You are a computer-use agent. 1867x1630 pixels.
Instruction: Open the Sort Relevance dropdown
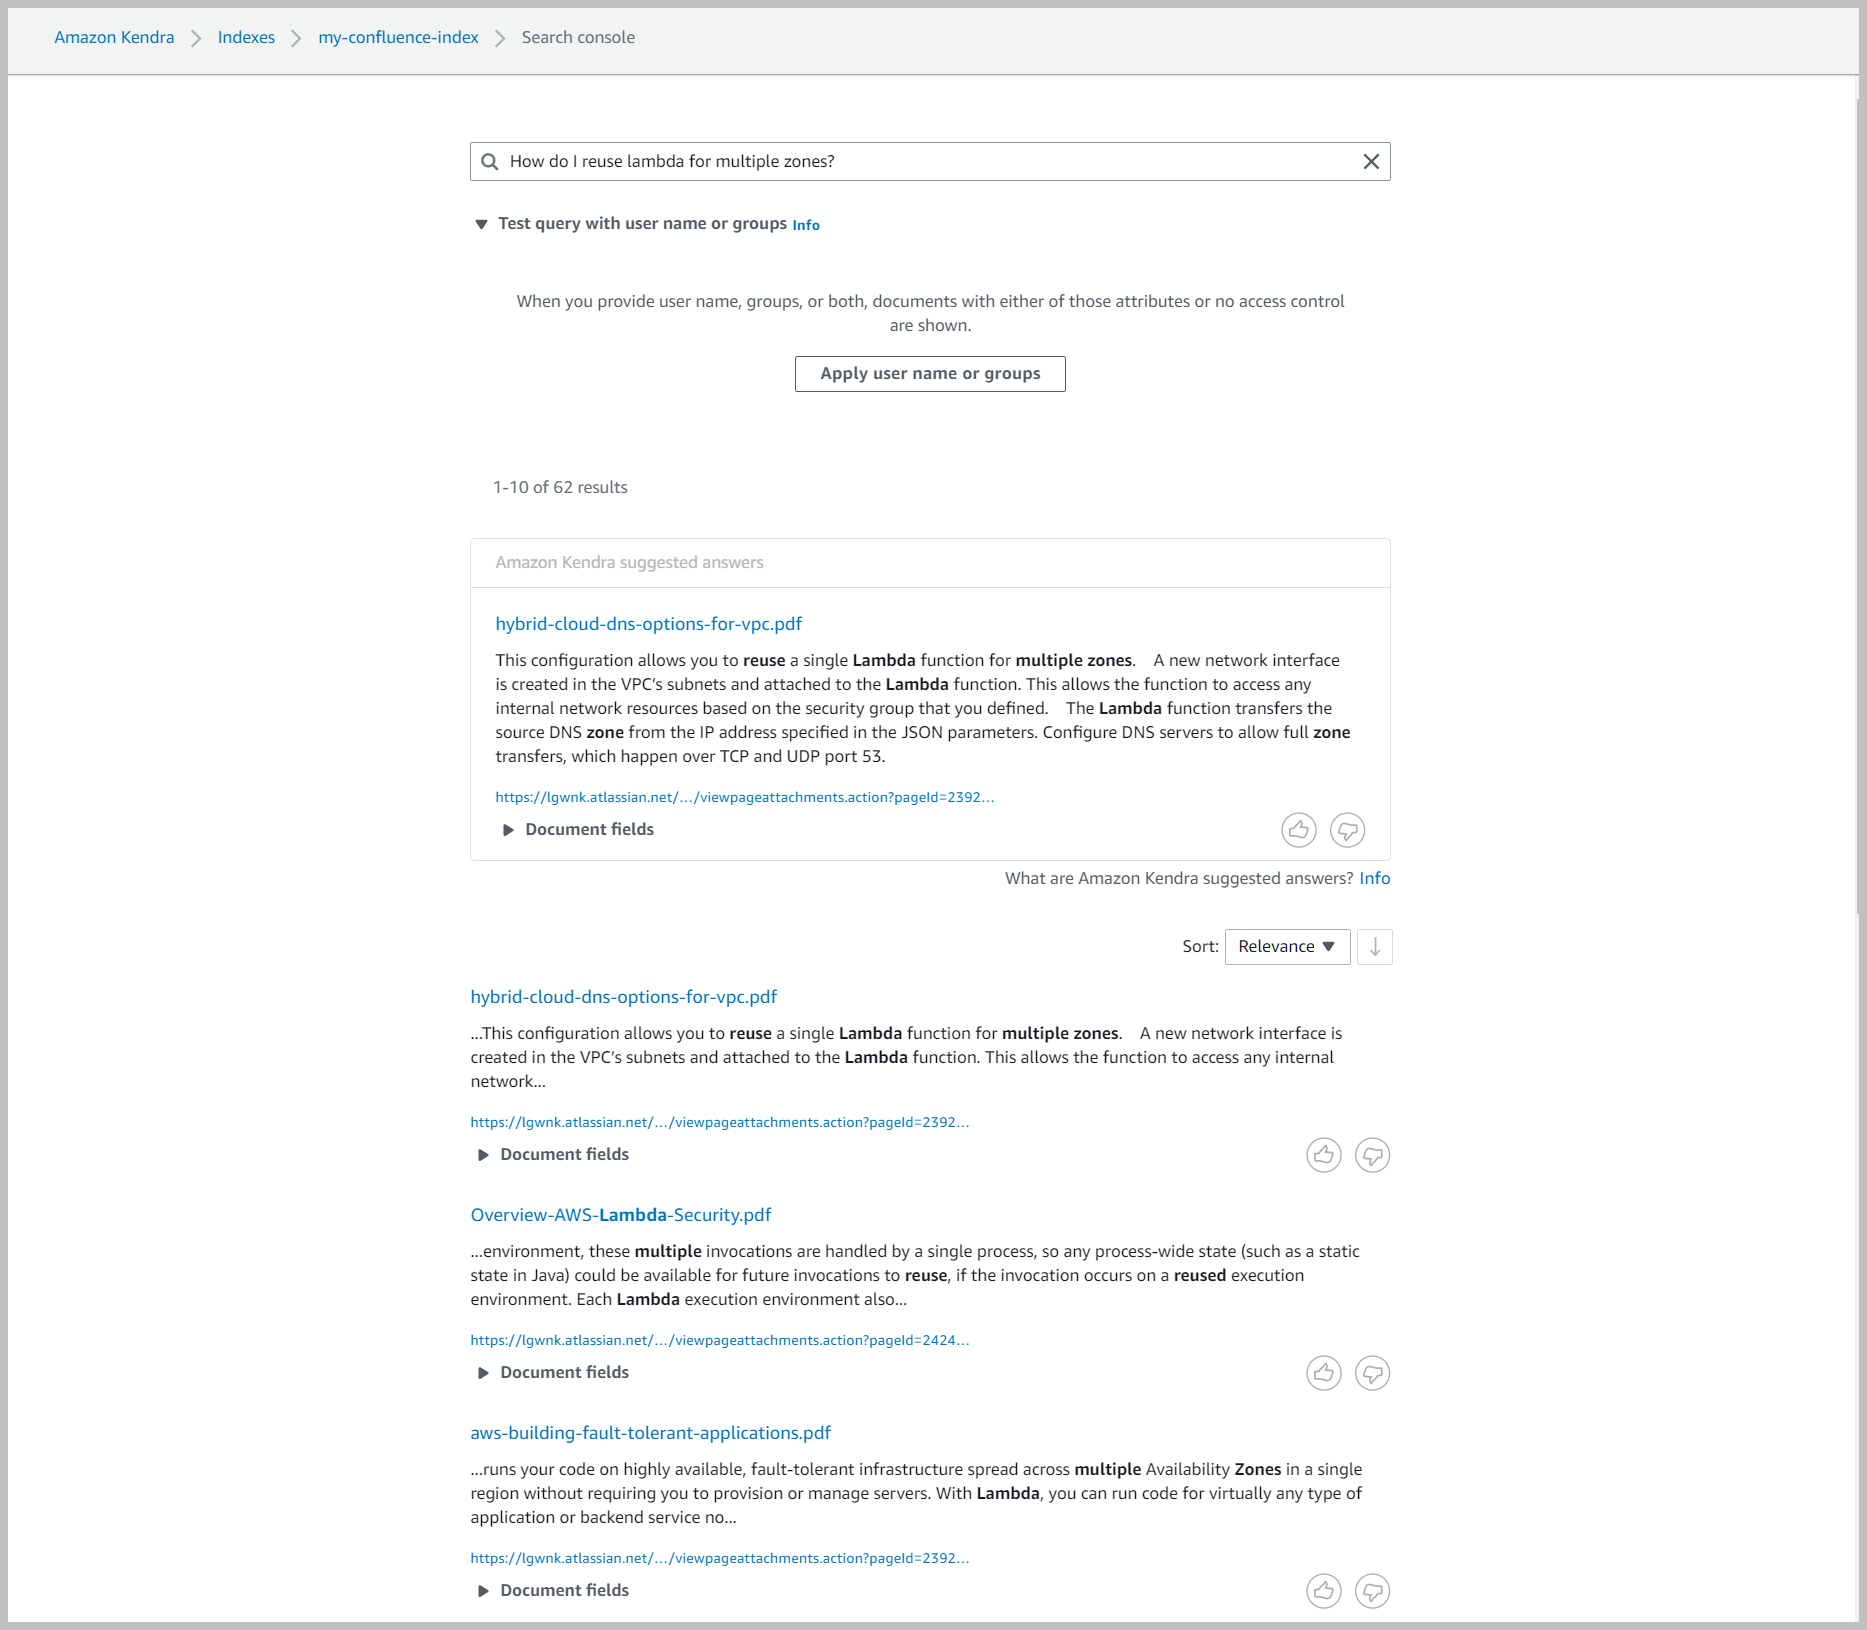[x=1287, y=947]
